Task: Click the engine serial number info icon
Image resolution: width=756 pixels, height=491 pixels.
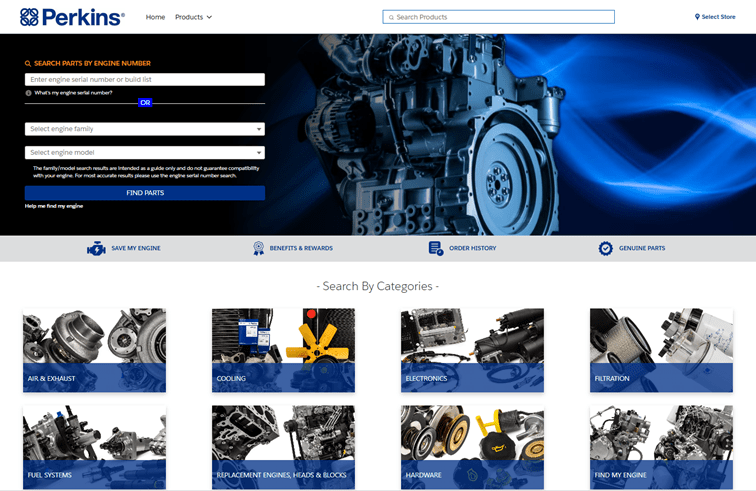Action: [x=28, y=93]
